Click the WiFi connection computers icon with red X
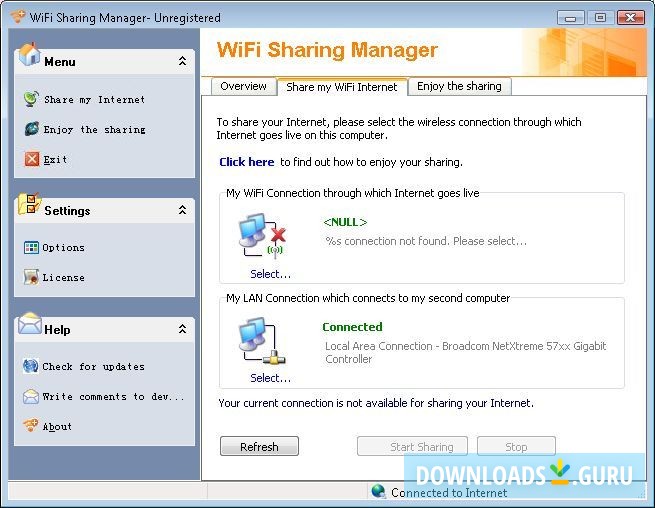655x508 pixels. [x=263, y=236]
